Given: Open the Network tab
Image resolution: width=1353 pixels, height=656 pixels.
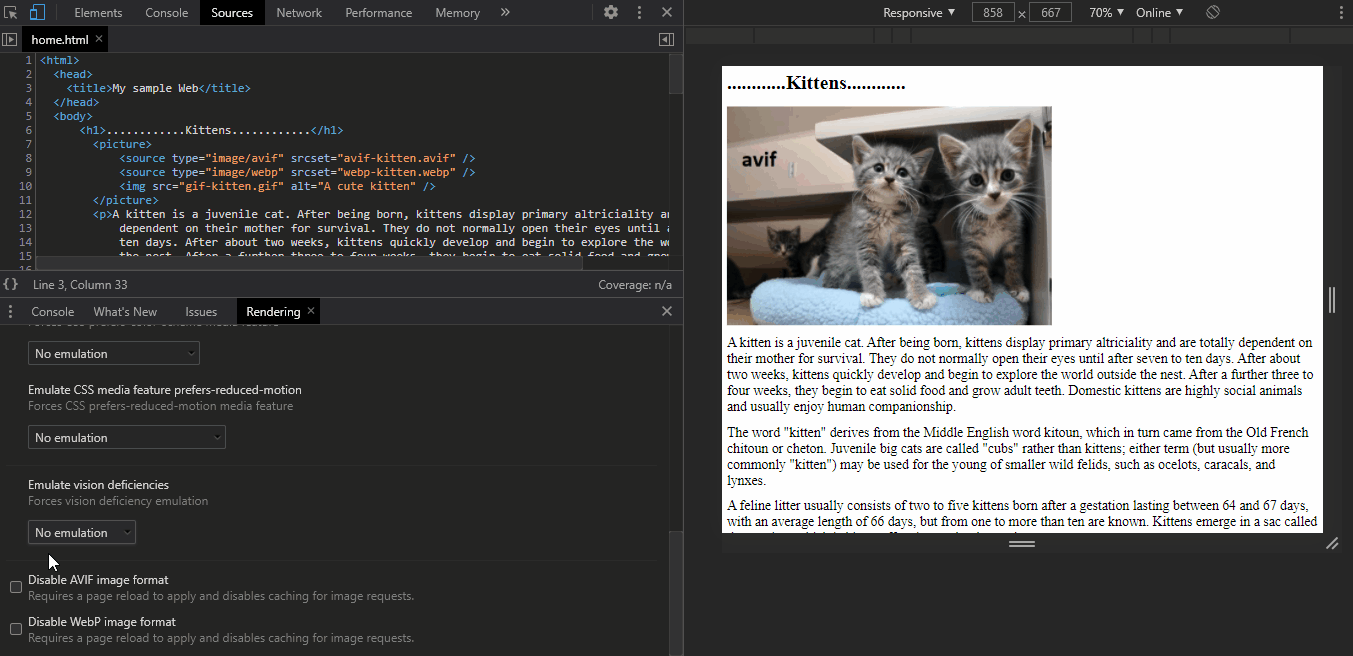Looking at the screenshot, I should coord(299,13).
